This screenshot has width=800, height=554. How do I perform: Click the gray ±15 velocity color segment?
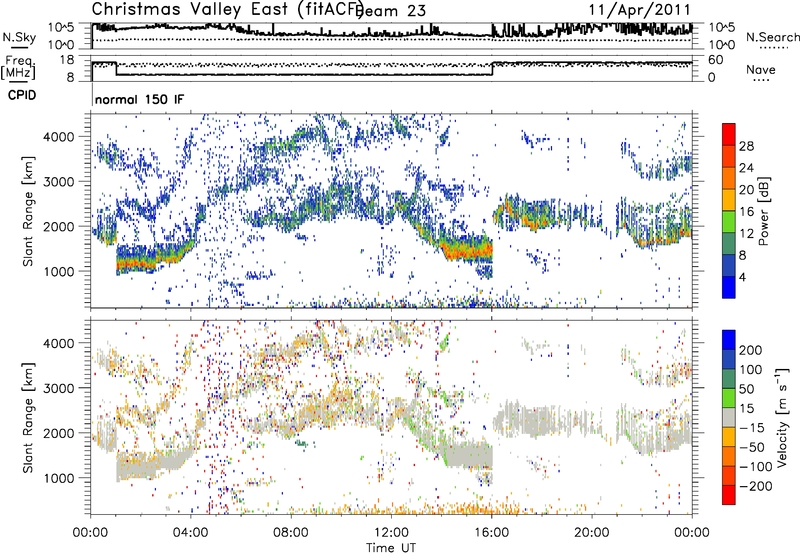click(x=729, y=418)
